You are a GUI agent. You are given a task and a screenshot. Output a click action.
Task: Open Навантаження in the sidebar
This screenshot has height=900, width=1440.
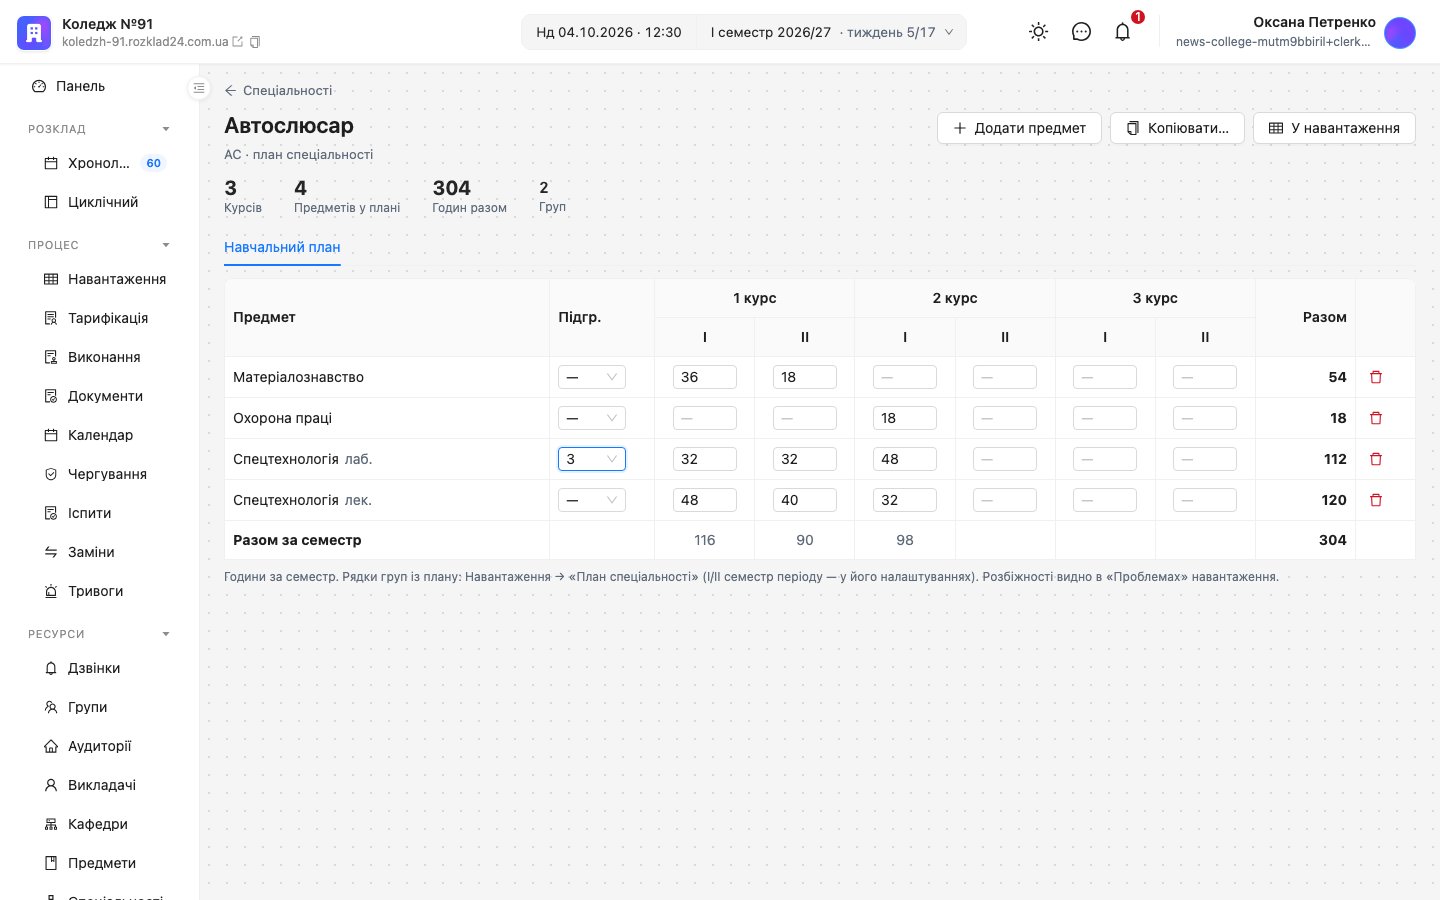[99, 279]
